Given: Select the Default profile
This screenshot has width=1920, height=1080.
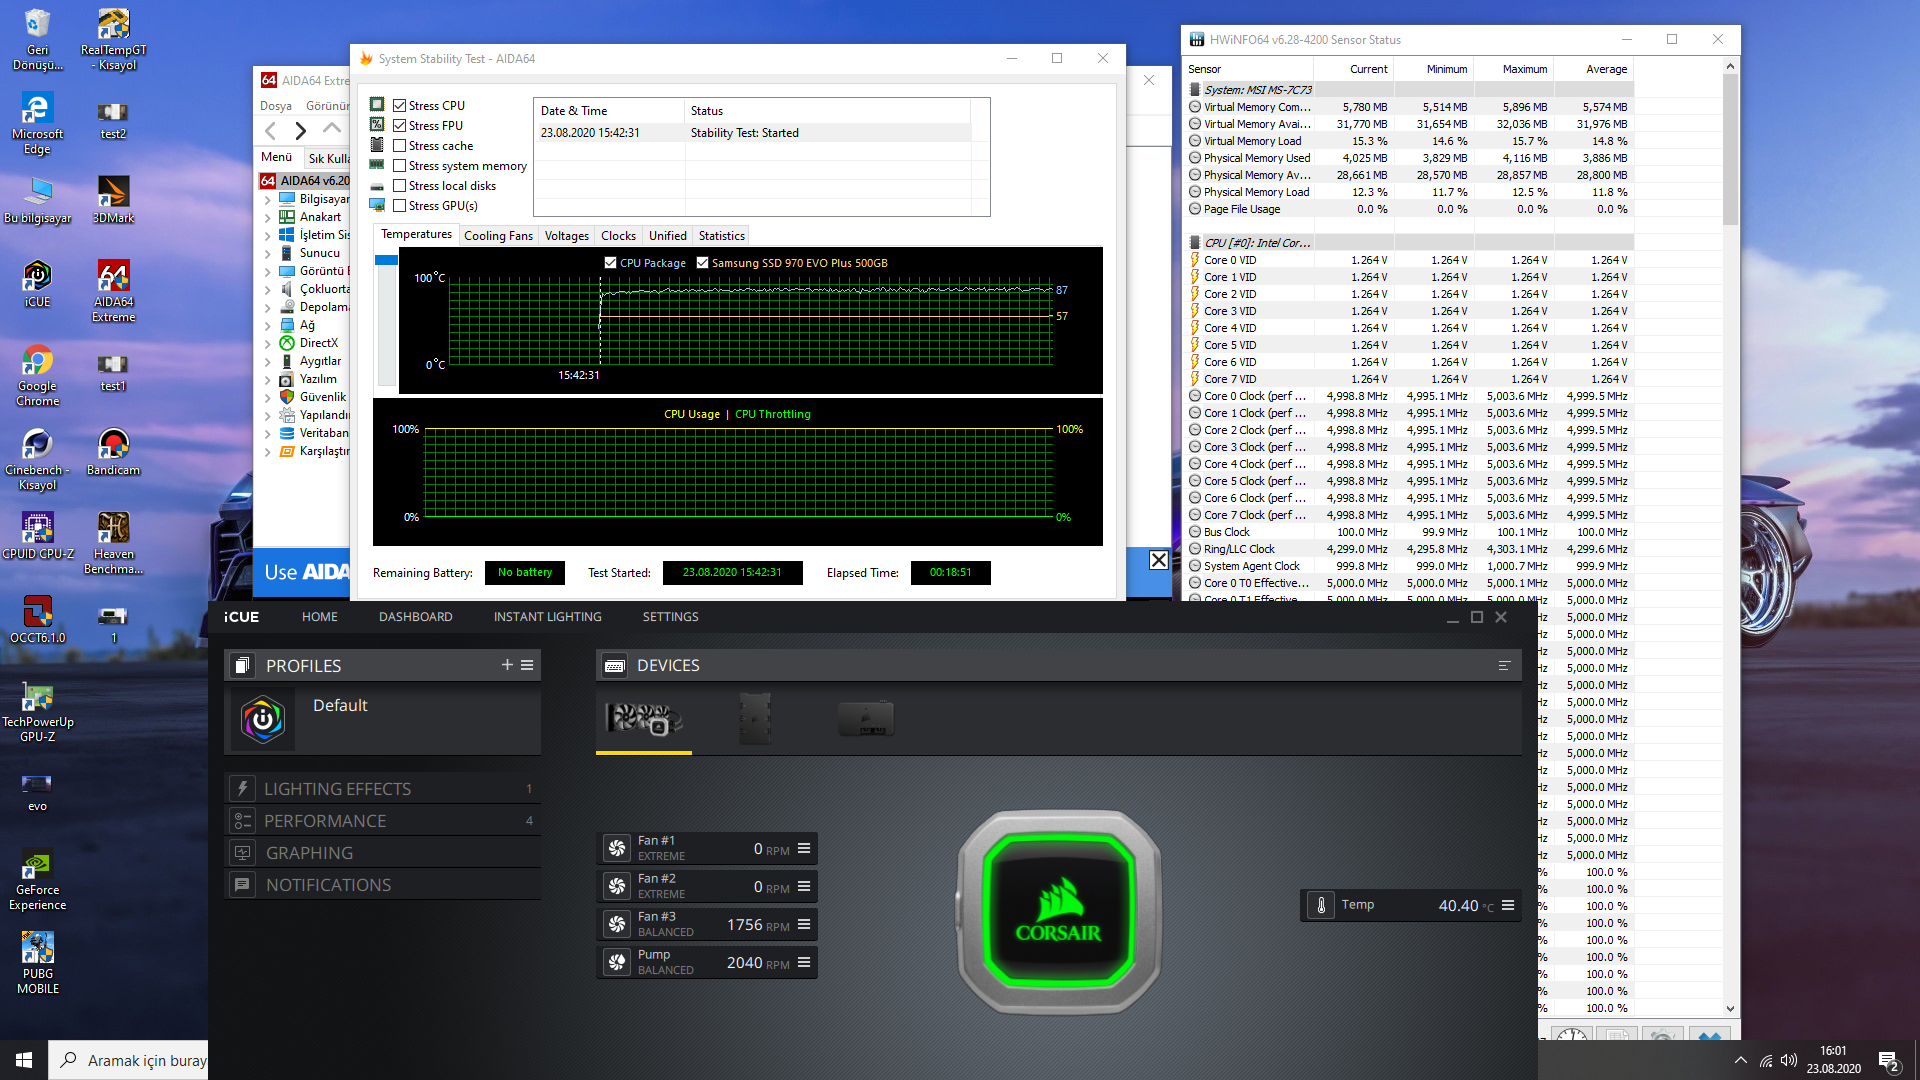Looking at the screenshot, I should [383, 719].
